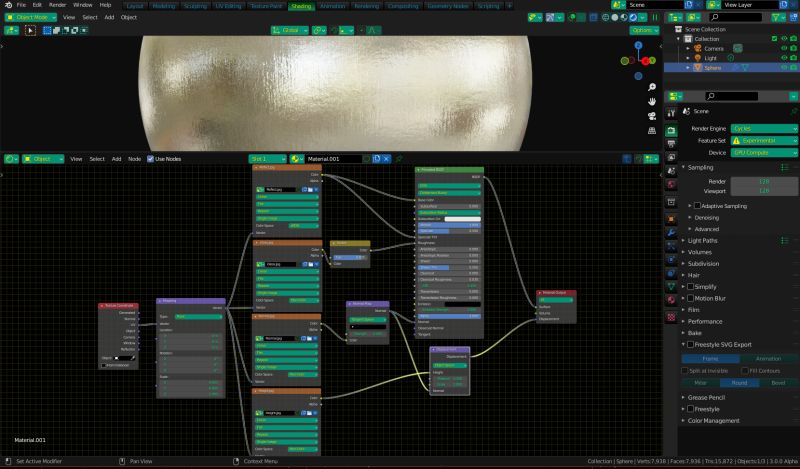Expand the Light Paths panel
The image size is (800, 469).
[702, 240]
